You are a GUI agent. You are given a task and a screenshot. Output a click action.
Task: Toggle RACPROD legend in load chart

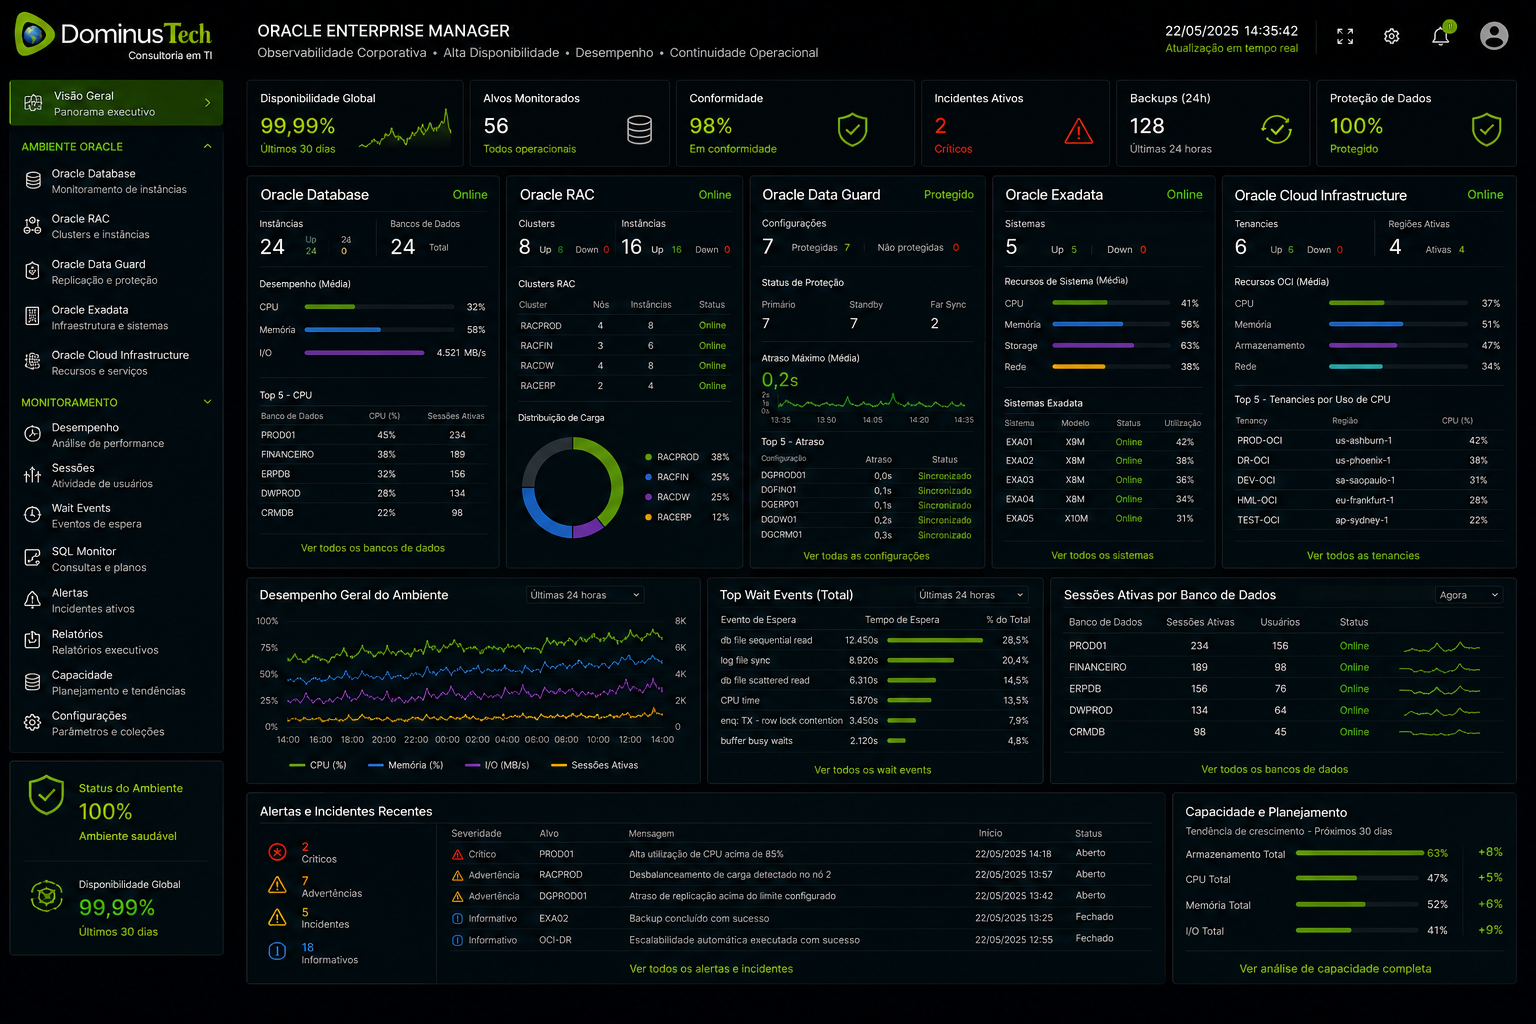(671, 457)
